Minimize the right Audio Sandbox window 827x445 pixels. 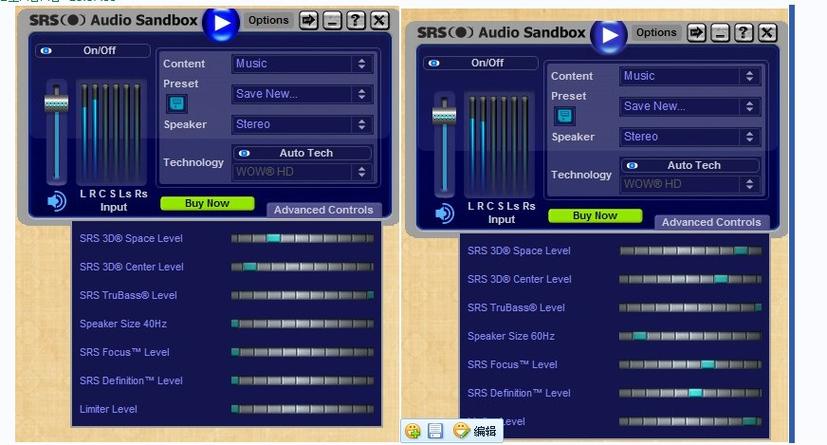(720, 33)
